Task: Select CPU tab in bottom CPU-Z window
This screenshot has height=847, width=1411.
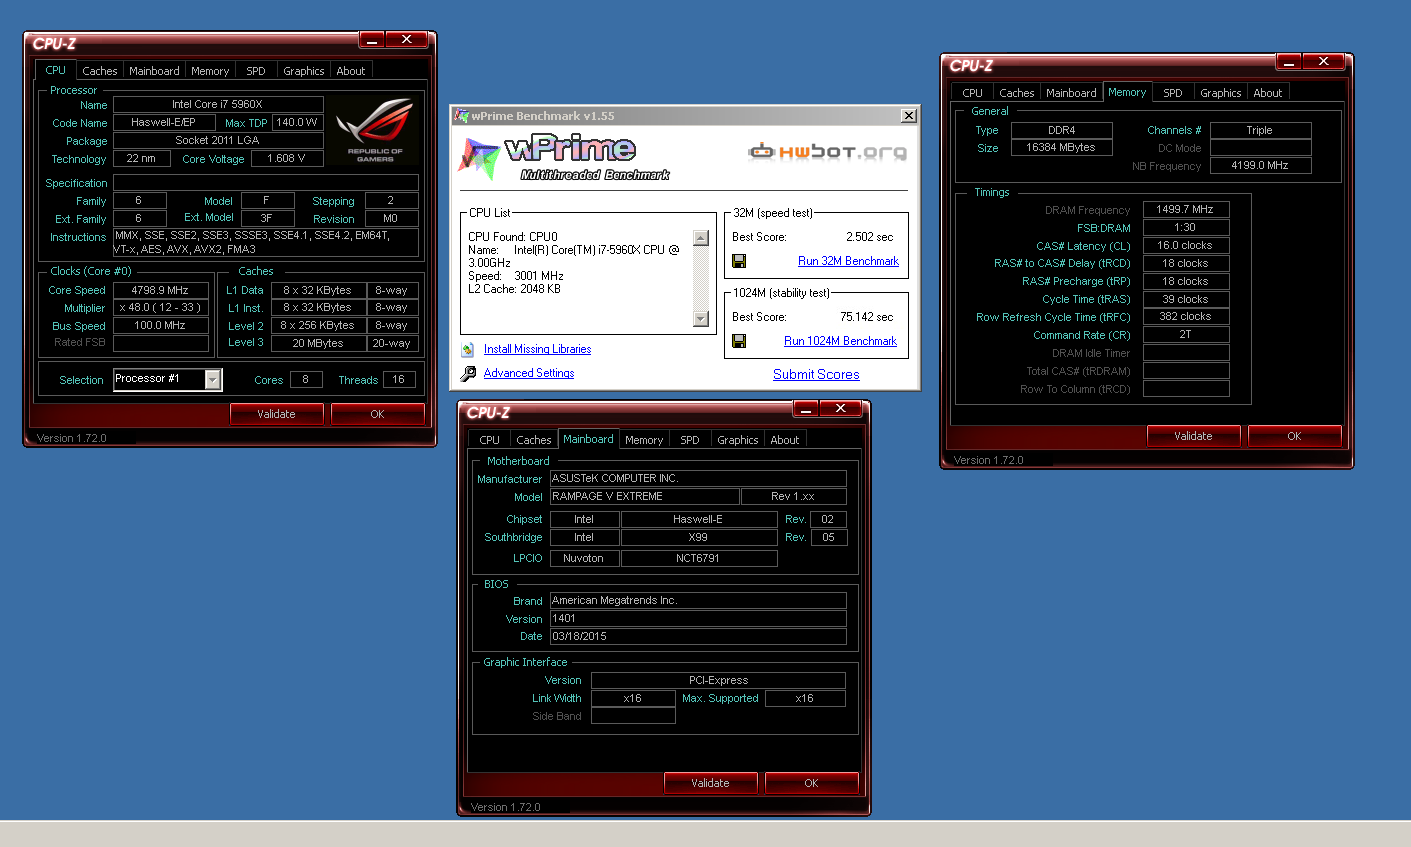Action: pos(489,440)
